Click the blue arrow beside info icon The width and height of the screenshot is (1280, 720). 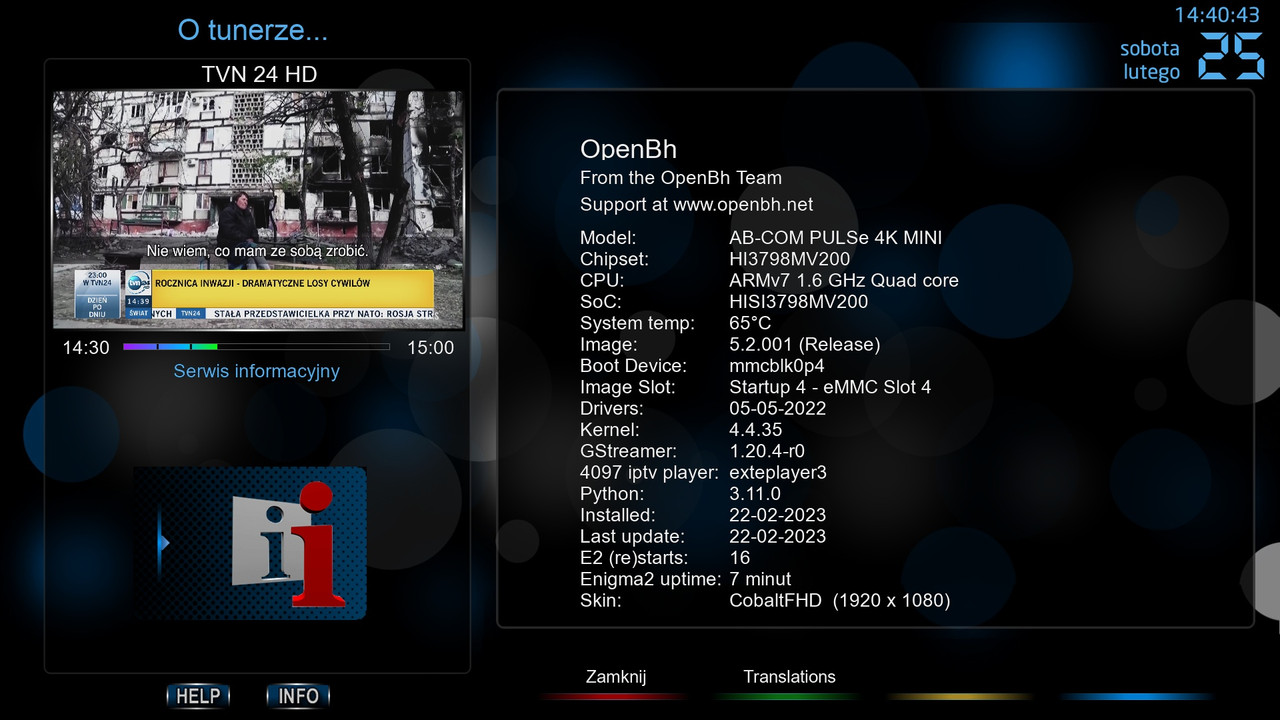click(164, 543)
